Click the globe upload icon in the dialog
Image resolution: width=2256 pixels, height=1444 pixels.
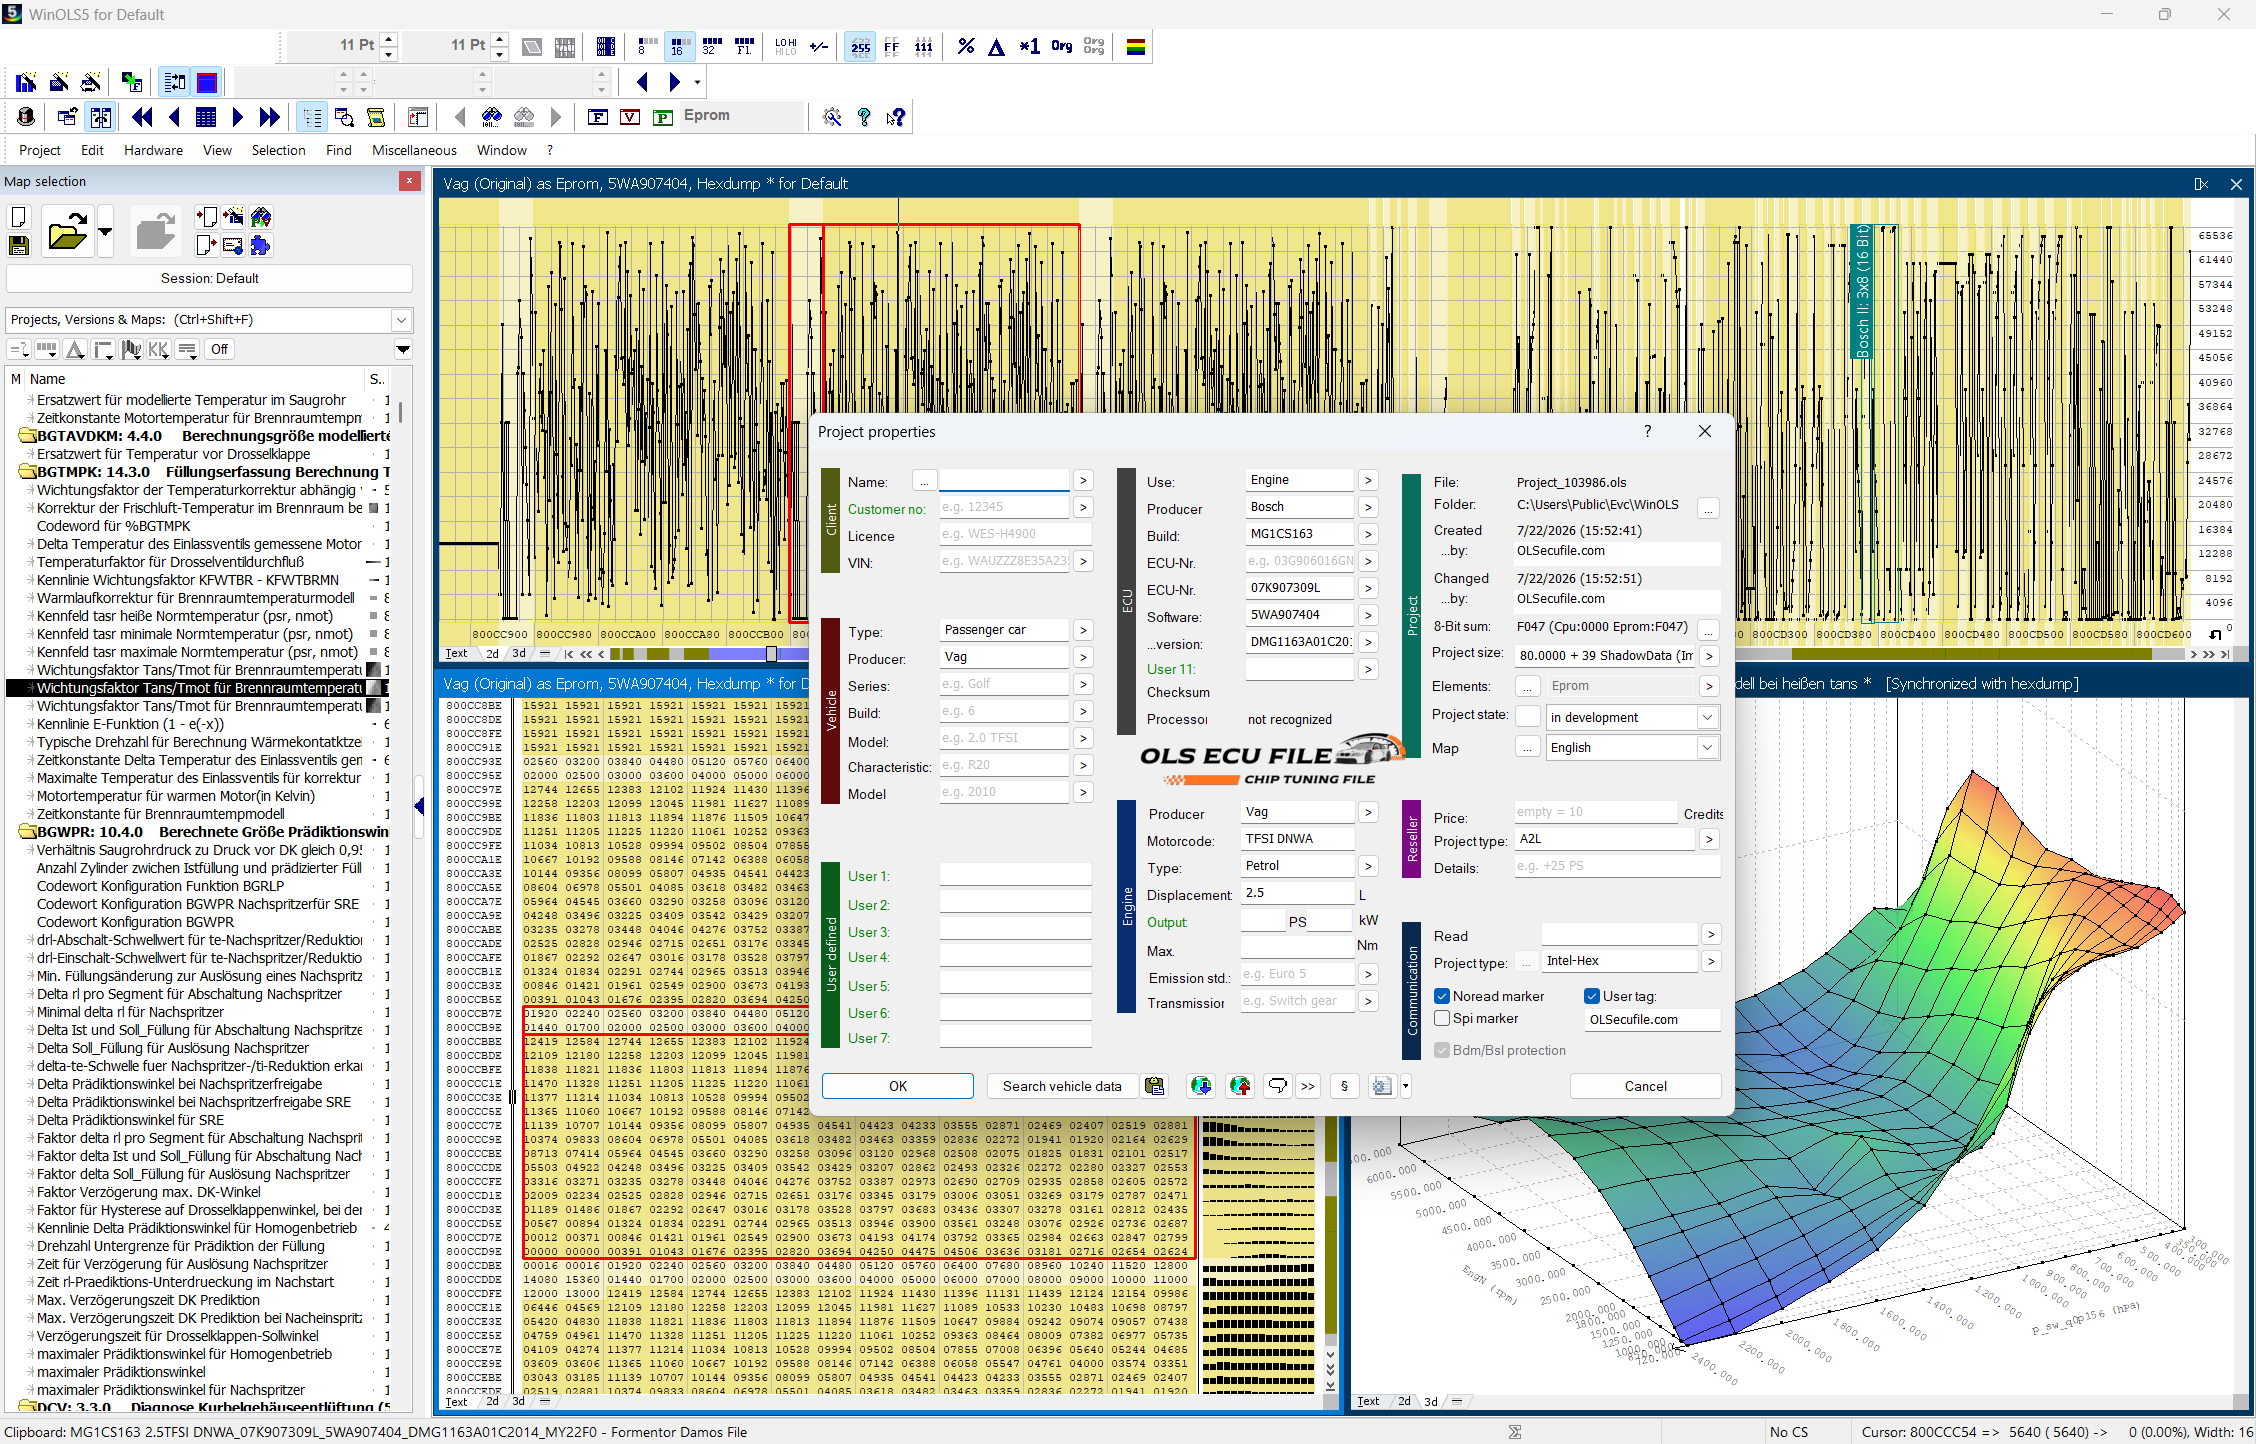1240,1086
